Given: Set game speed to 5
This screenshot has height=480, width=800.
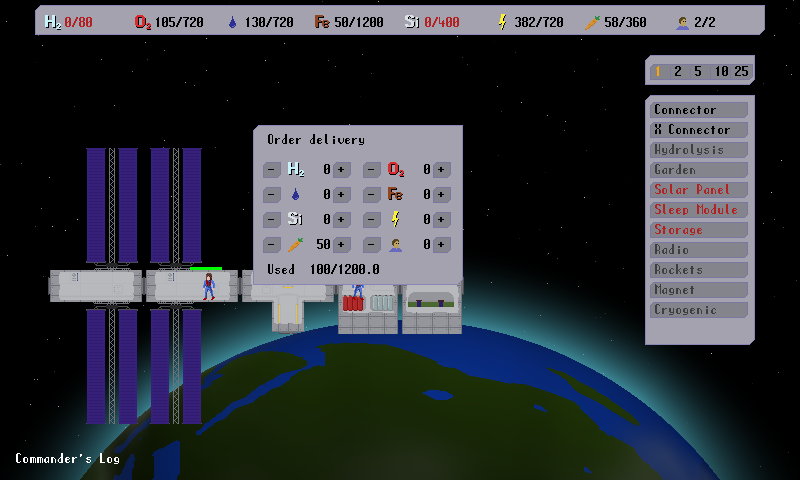Looking at the screenshot, I should pyautogui.click(x=698, y=71).
